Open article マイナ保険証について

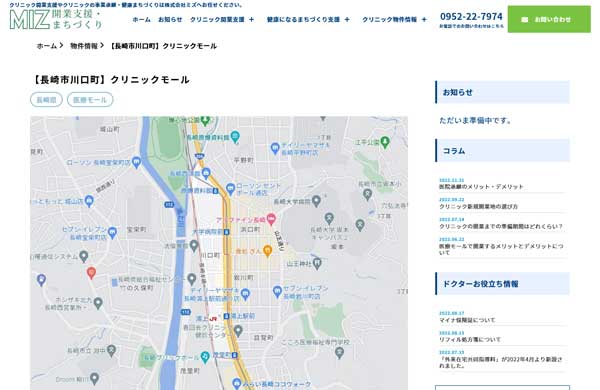pos(467,320)
